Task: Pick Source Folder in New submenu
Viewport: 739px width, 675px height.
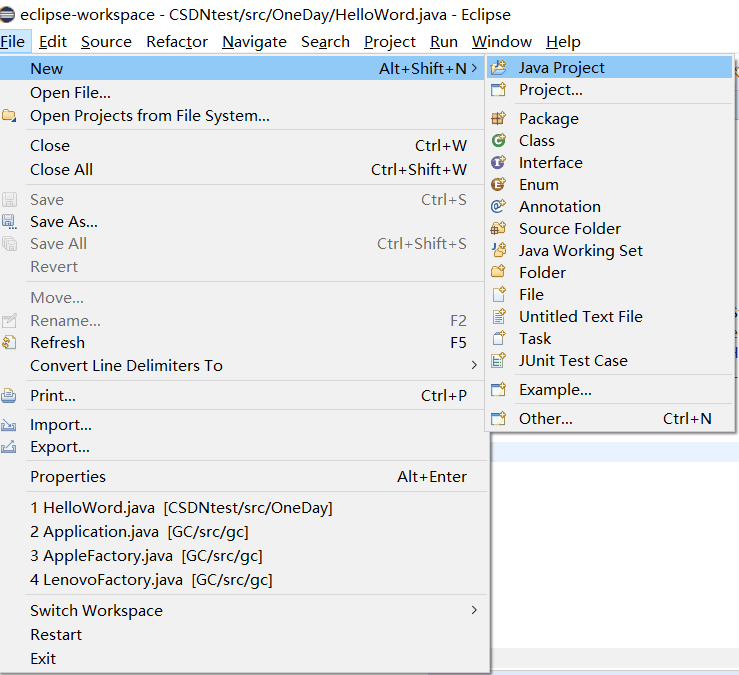Action: pos(610,229)
